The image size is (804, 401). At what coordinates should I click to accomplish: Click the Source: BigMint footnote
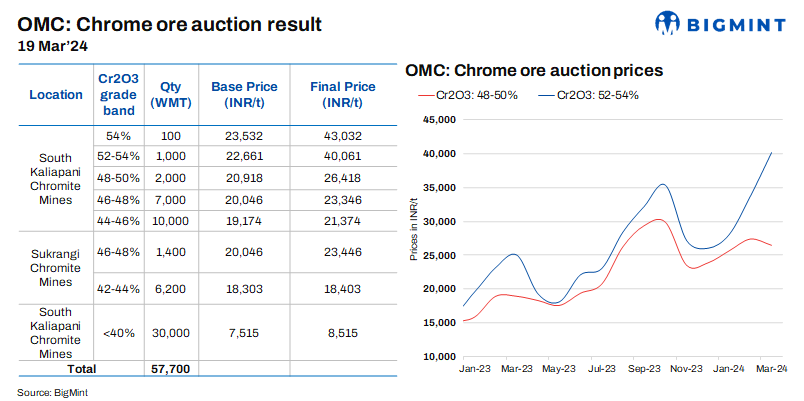point(52,392)
